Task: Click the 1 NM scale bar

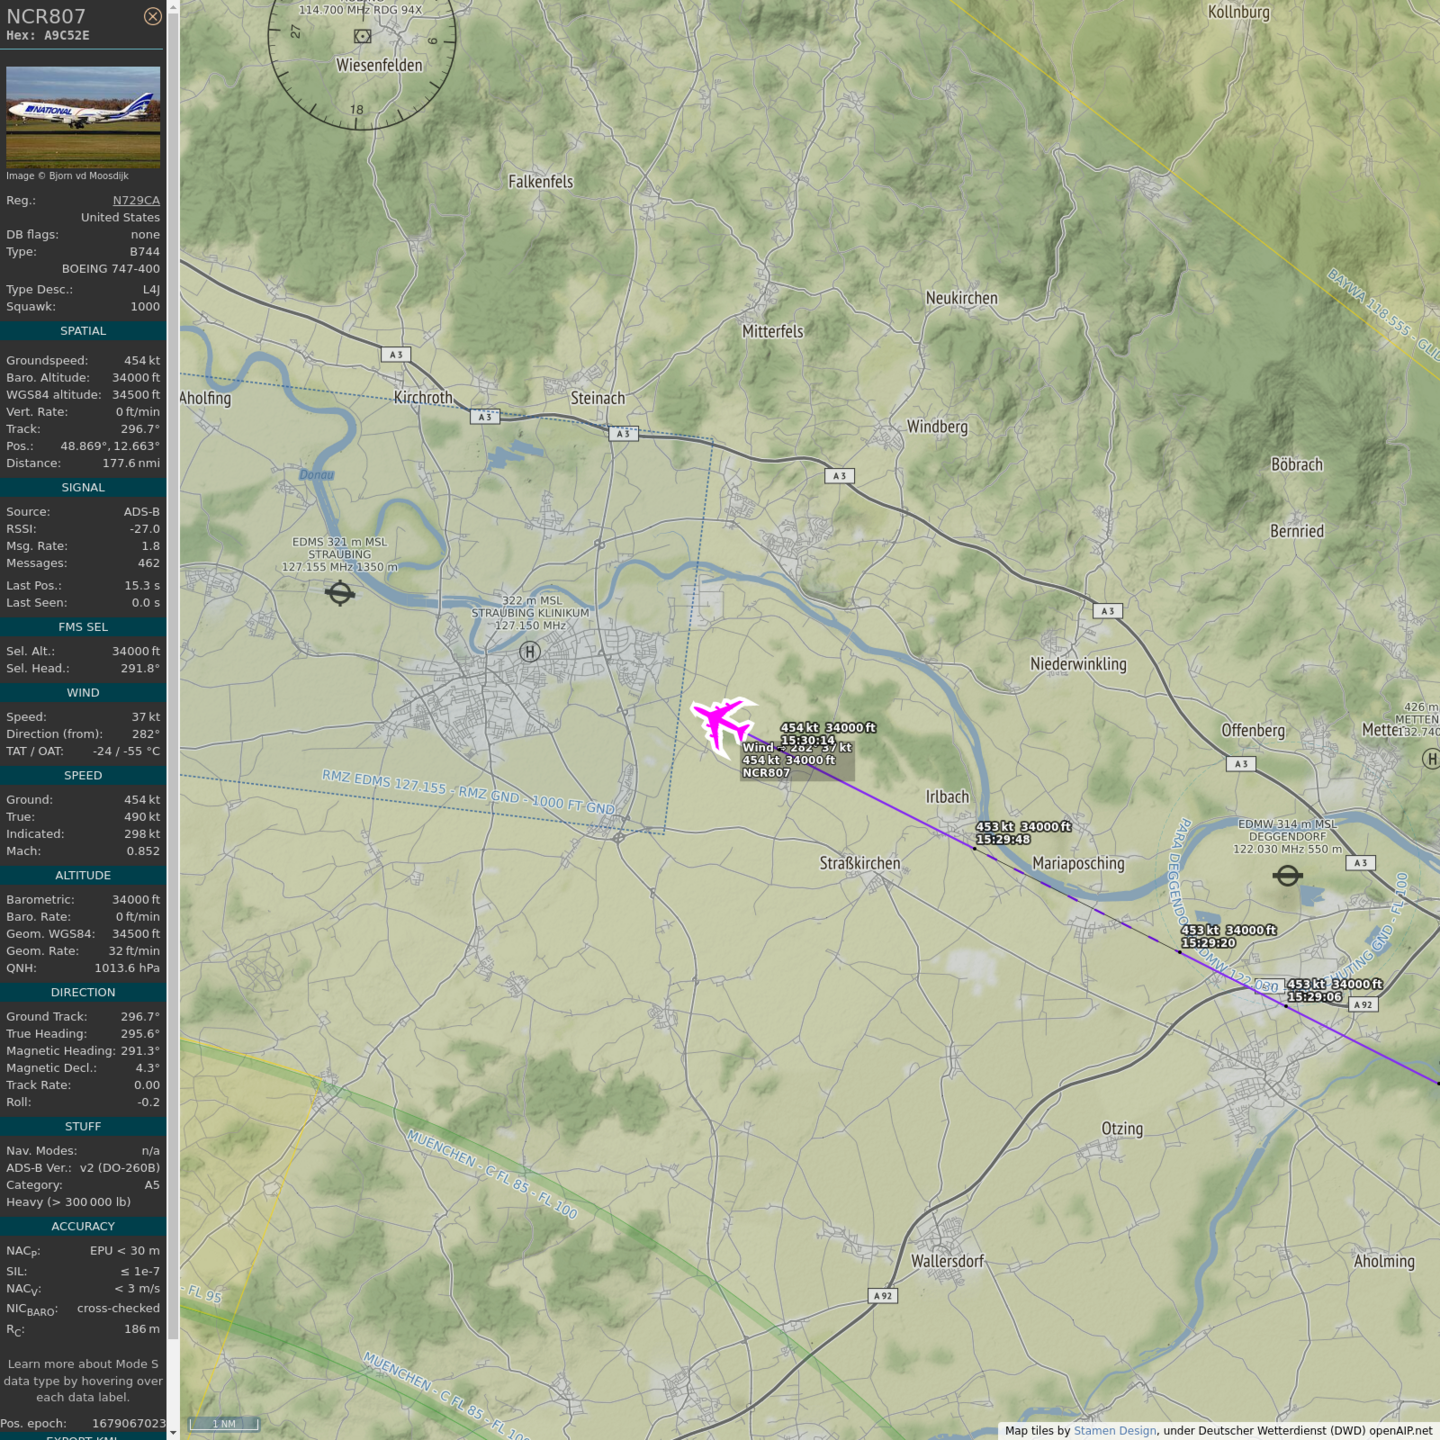Action: coord(224,1424)
